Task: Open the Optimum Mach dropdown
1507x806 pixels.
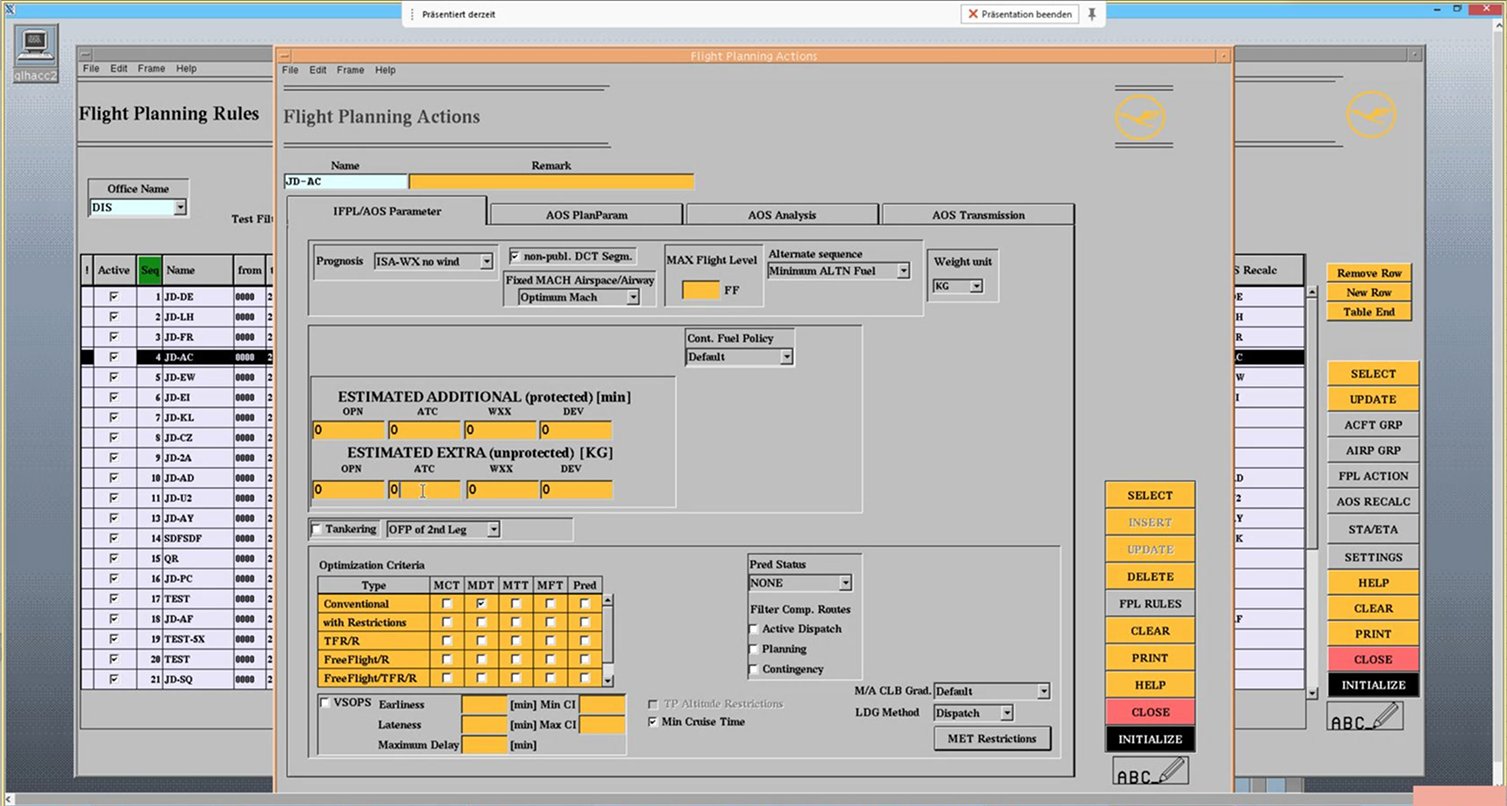Action: point(578,298)
